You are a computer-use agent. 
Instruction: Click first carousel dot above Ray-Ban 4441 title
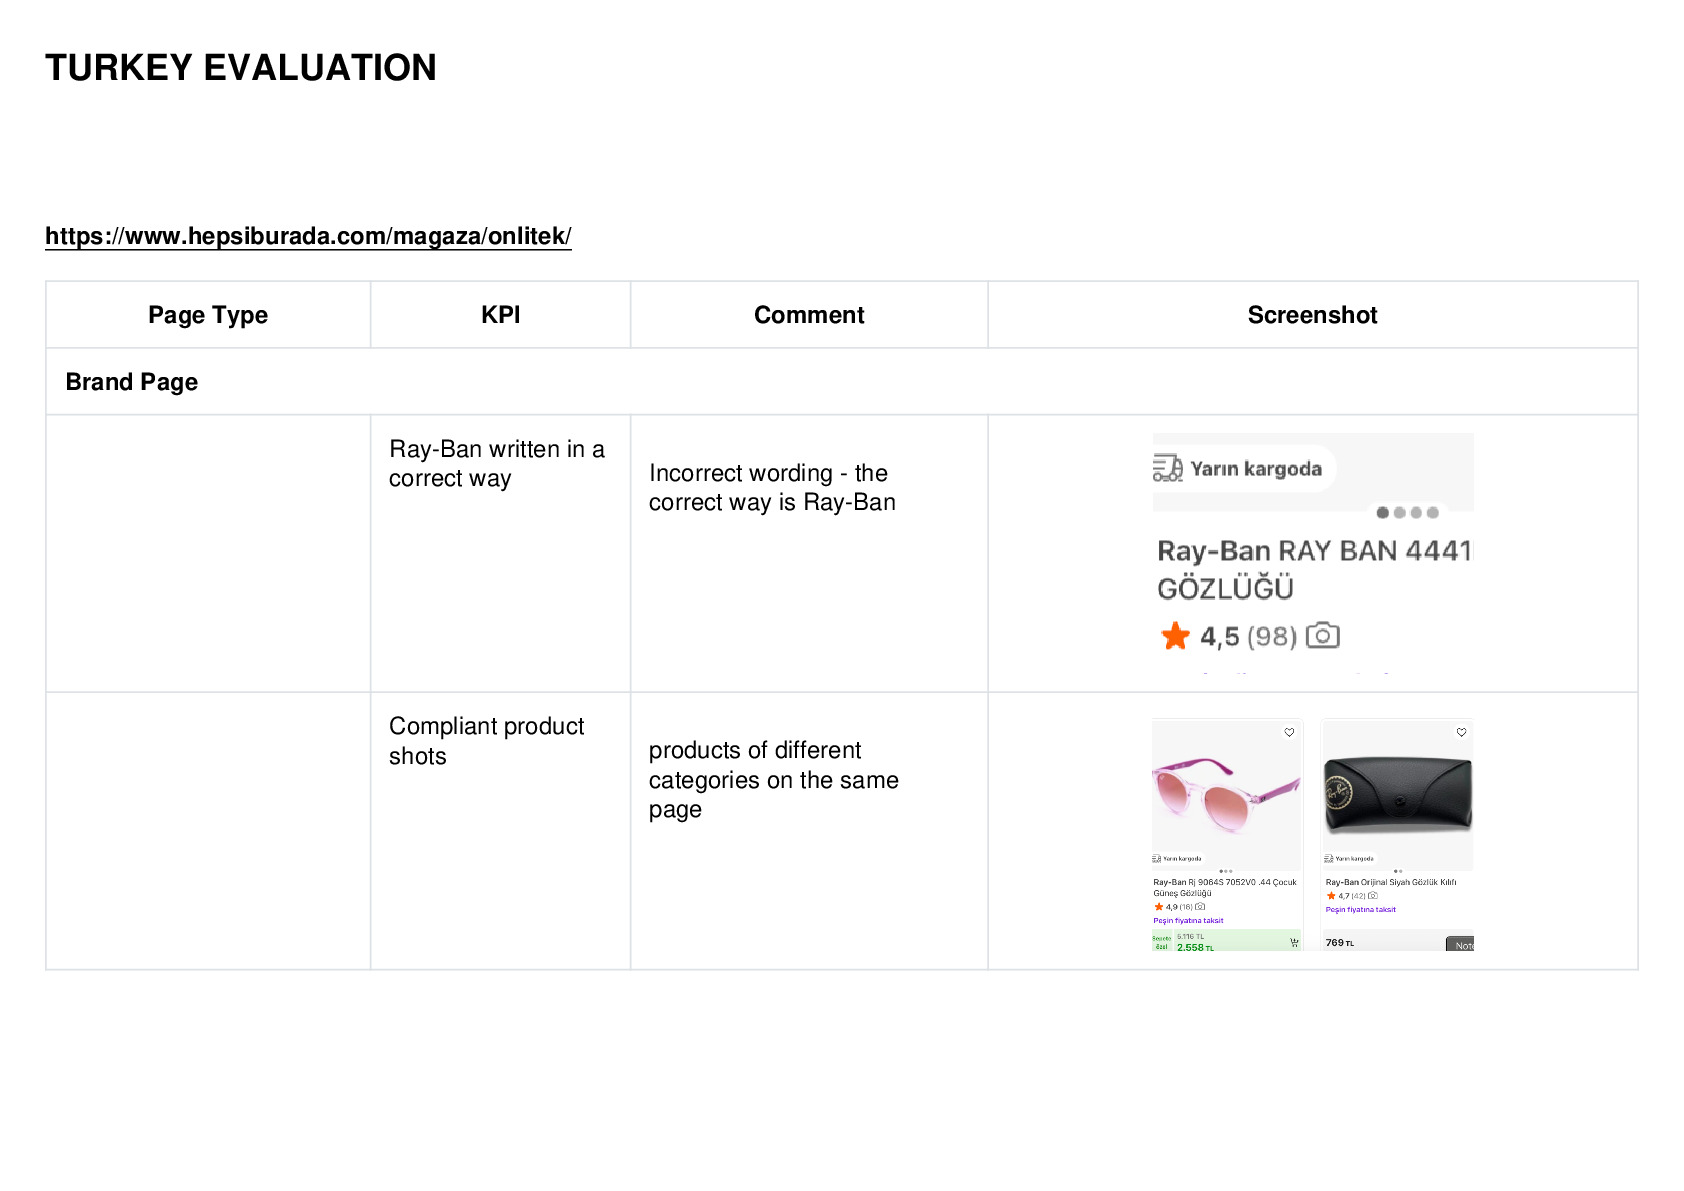[1382, 512]
